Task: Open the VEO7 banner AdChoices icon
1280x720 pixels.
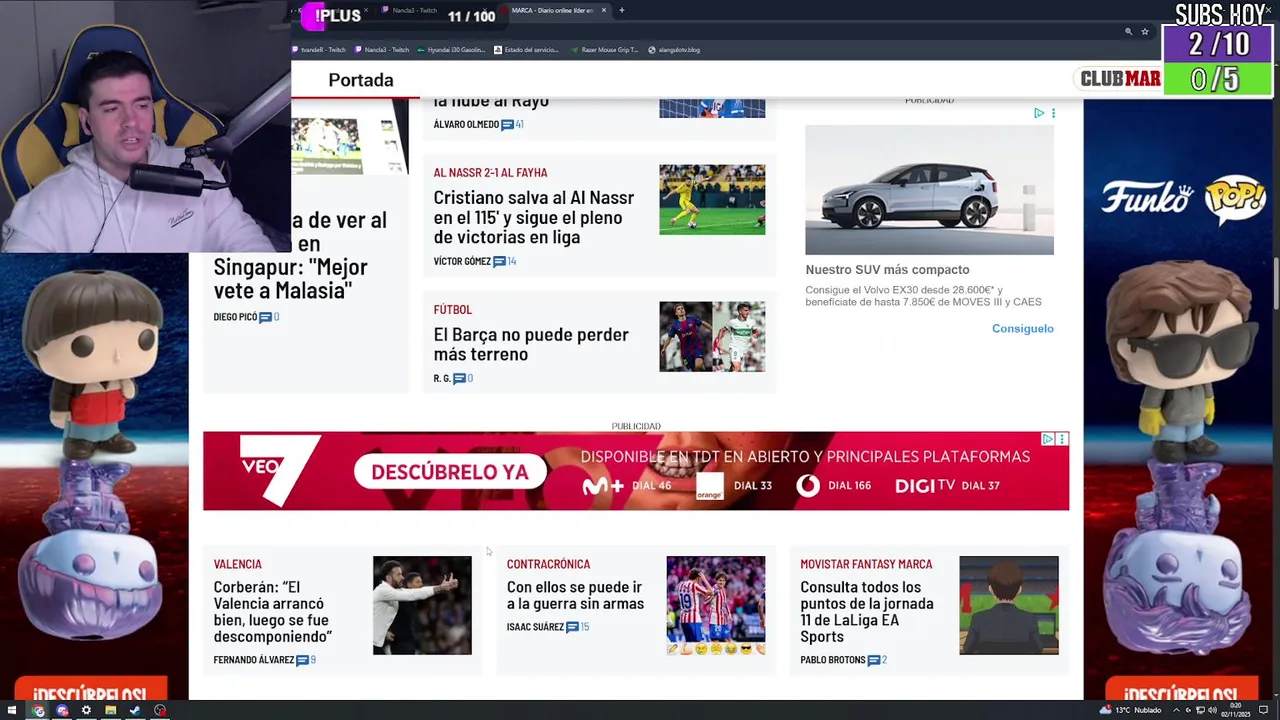Action: click(1047, 439)
